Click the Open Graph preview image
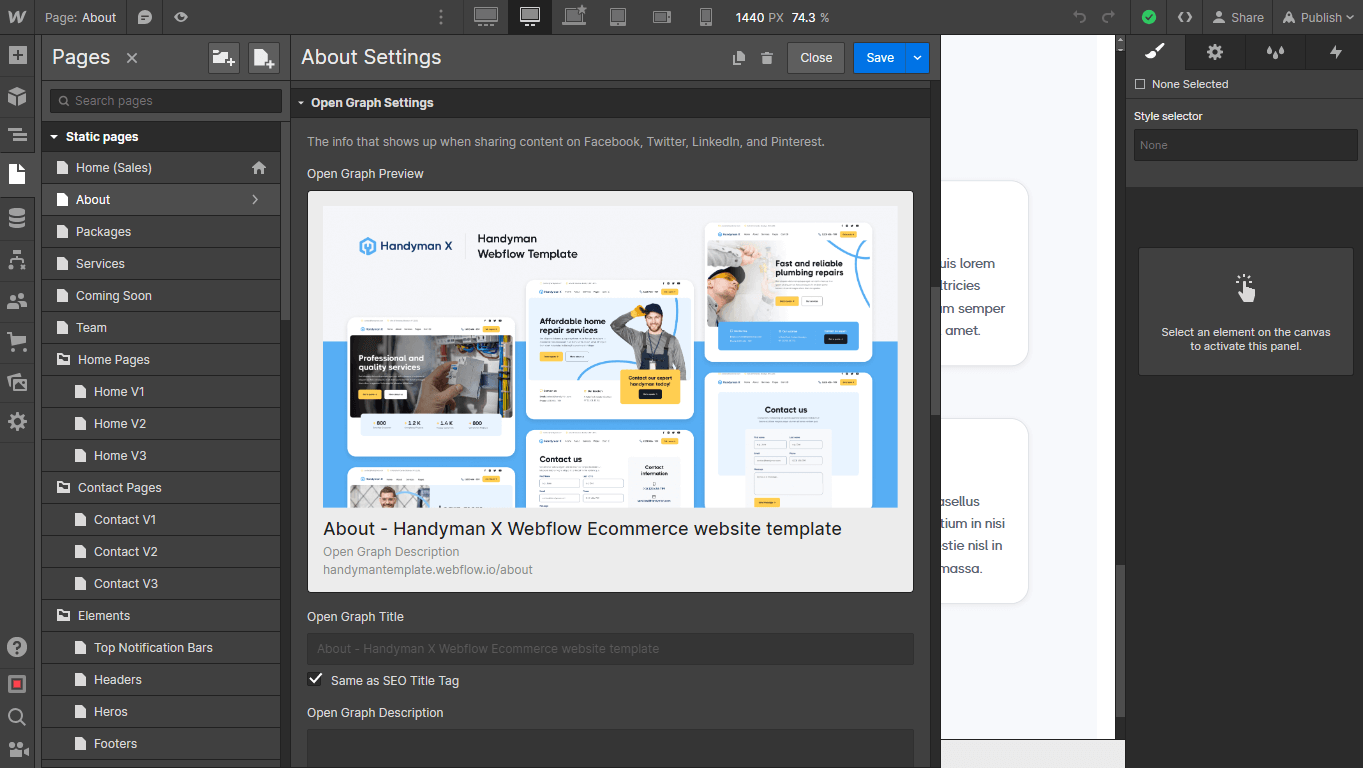 tap(610, 357)
